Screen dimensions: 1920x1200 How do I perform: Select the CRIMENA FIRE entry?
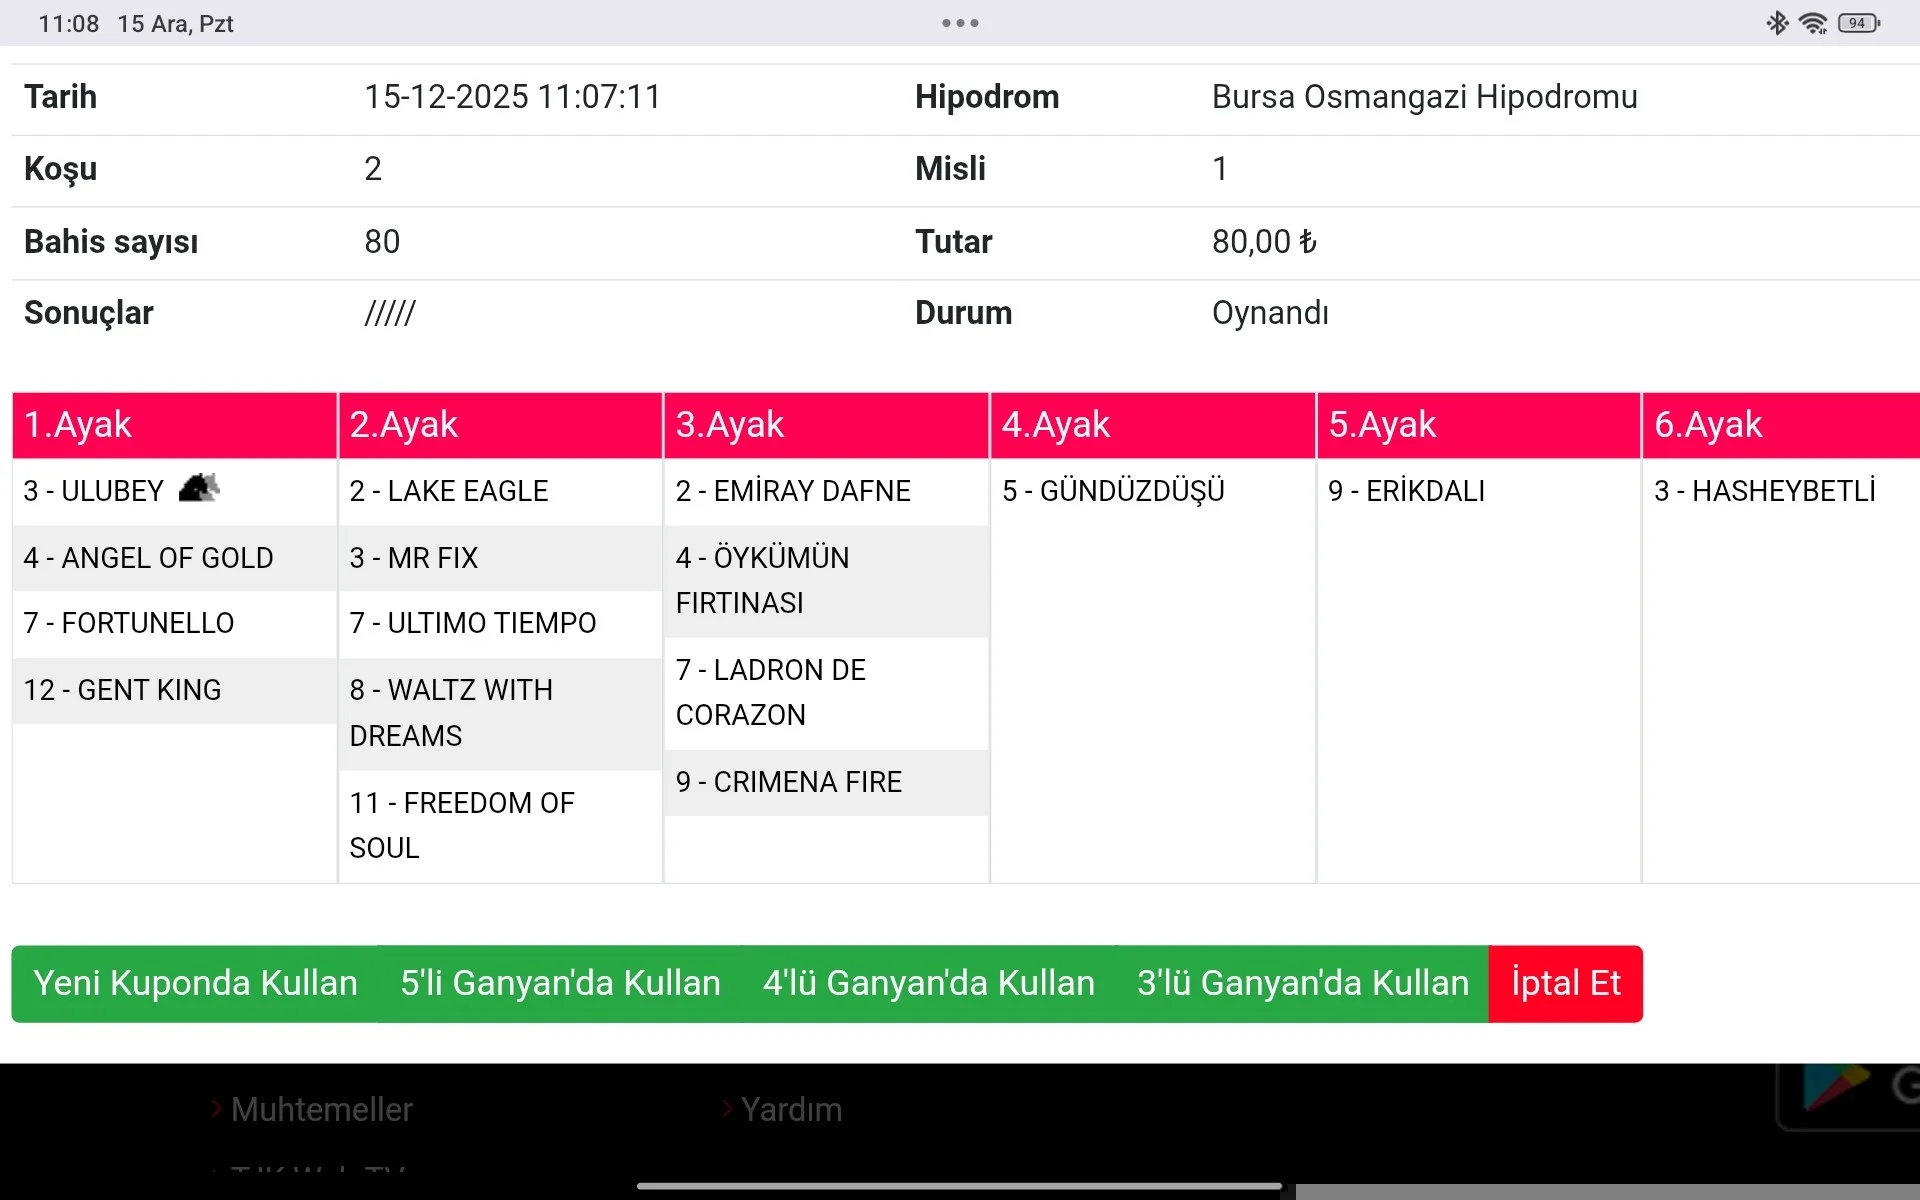point(789,782)
